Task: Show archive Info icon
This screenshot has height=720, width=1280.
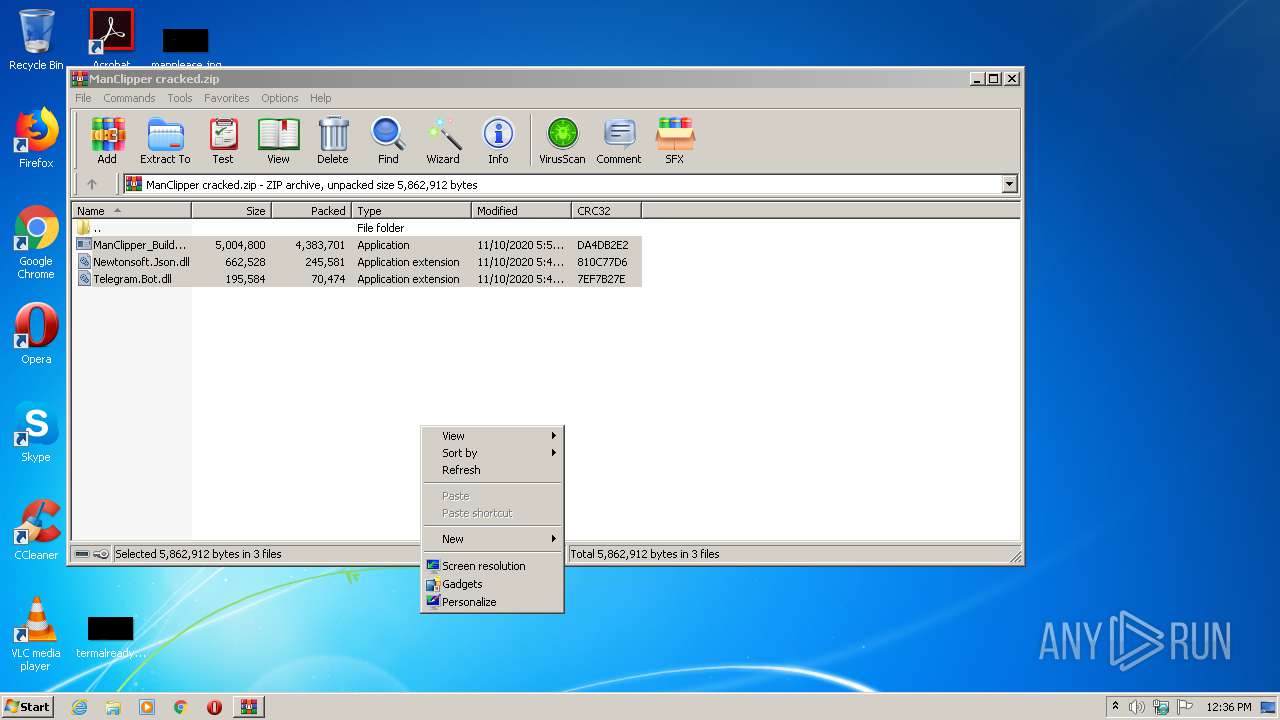Action: point(498,141)
